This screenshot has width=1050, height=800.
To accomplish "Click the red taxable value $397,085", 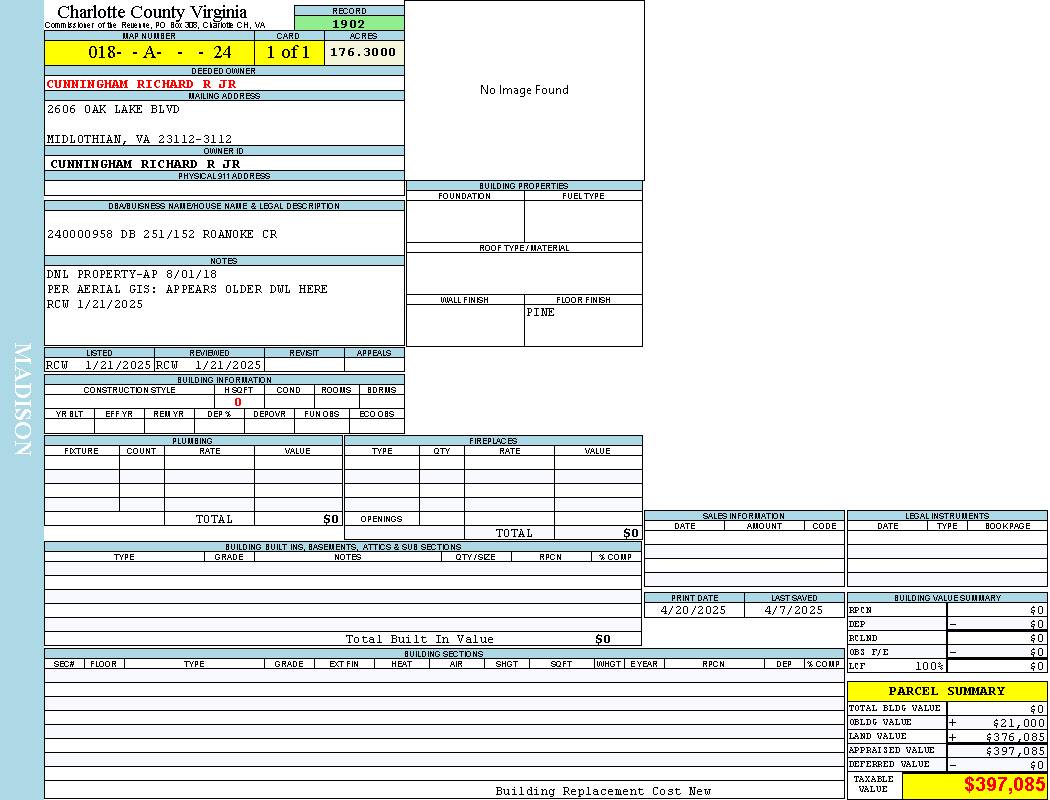I will pos(1004,785).
